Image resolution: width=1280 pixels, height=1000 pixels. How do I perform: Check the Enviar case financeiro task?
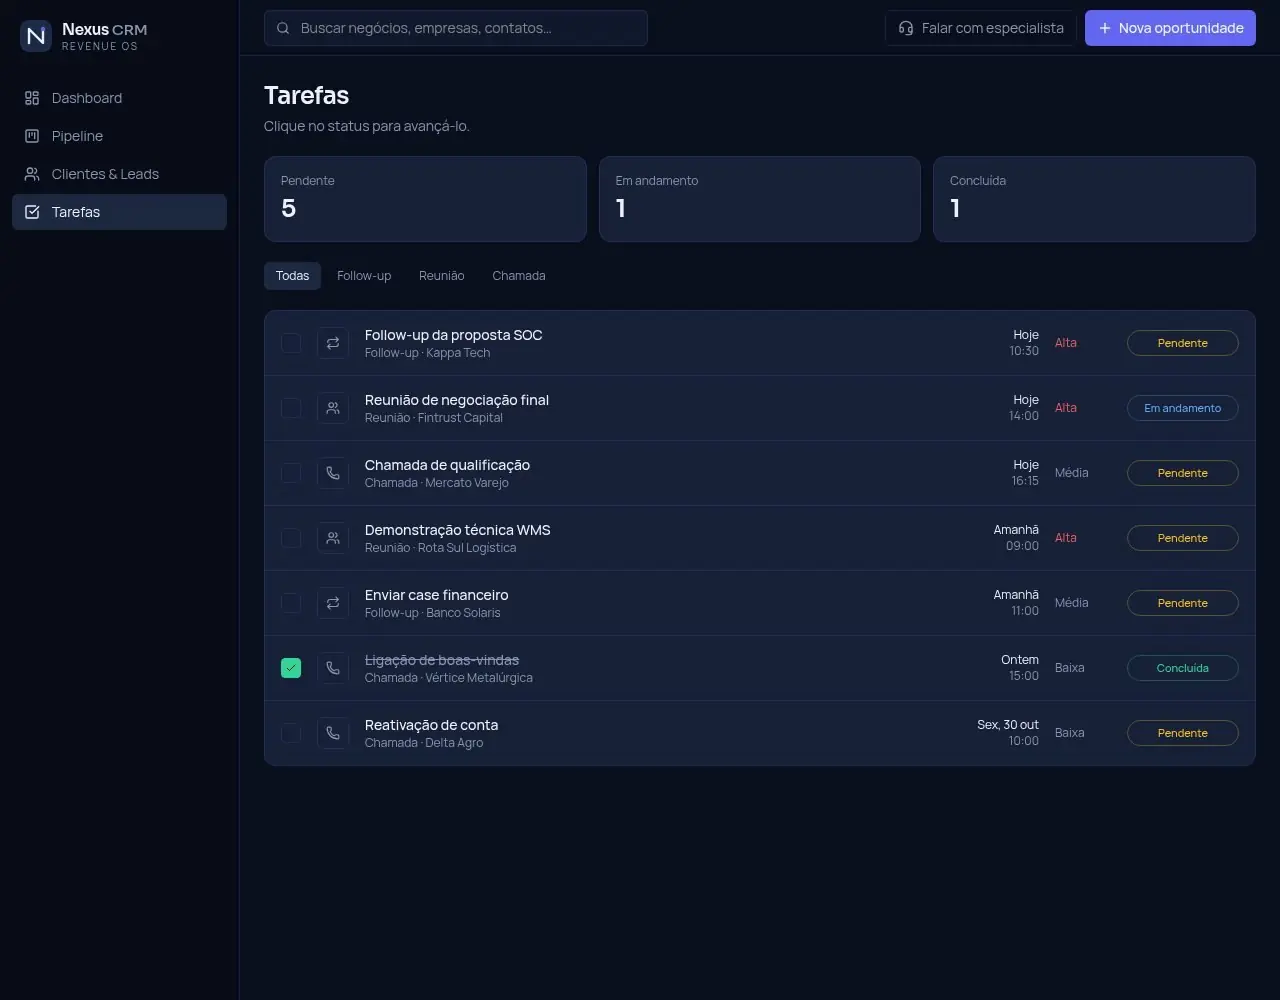291,603
